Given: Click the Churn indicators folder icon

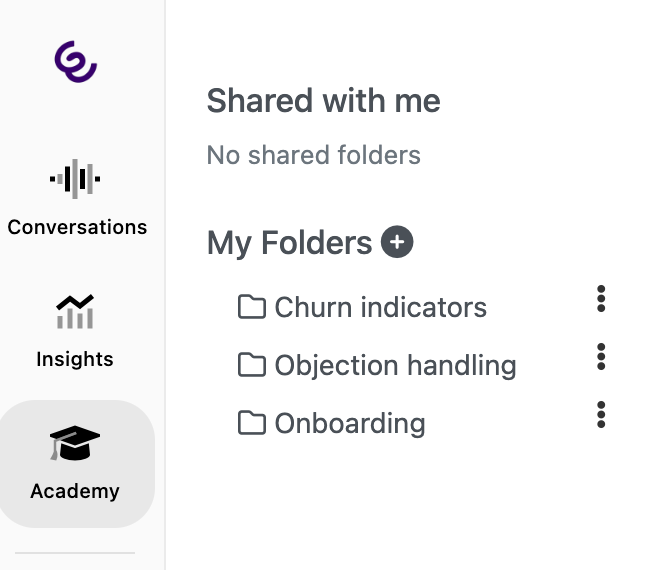Looking at the screenshot, I should (252, 307).
